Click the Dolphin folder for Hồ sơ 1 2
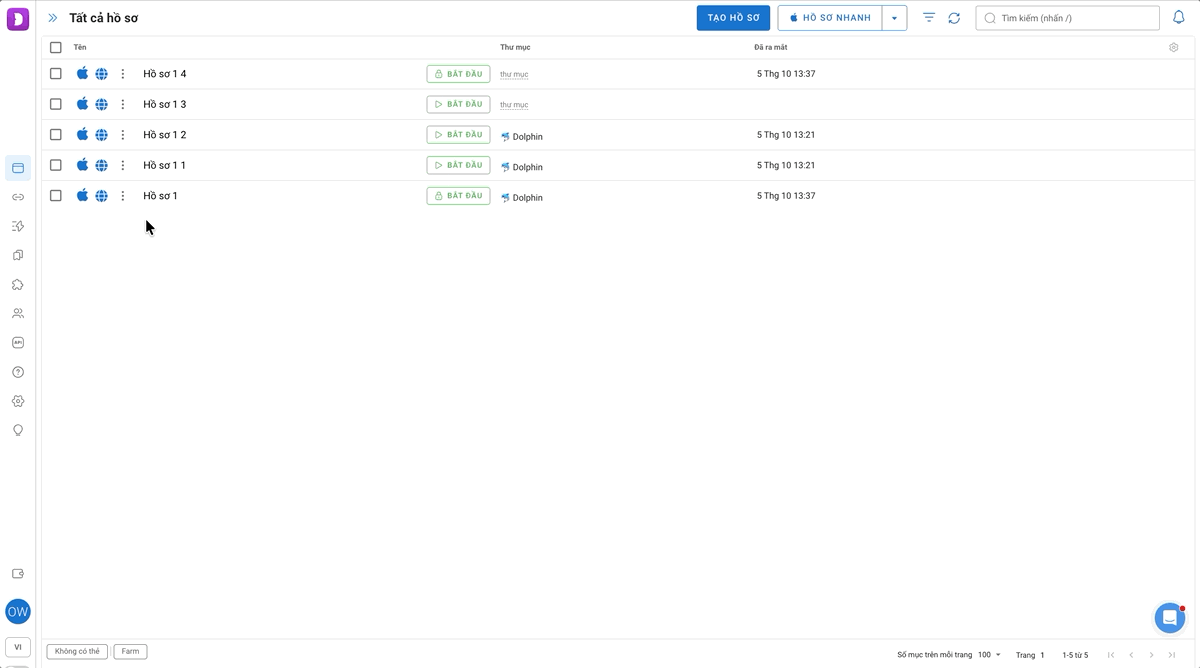This screenshot has height=668, width=1200. pos(522,136)
